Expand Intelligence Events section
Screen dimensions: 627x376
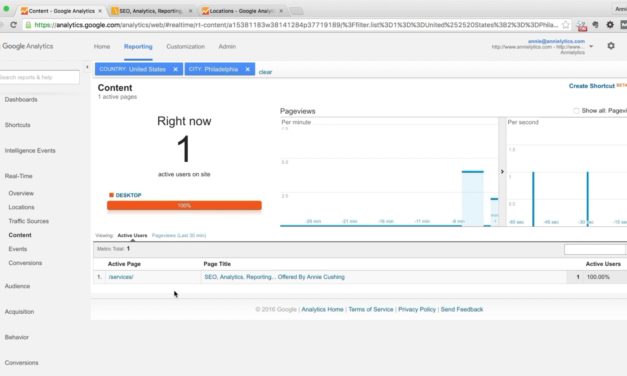click(30, 150)
